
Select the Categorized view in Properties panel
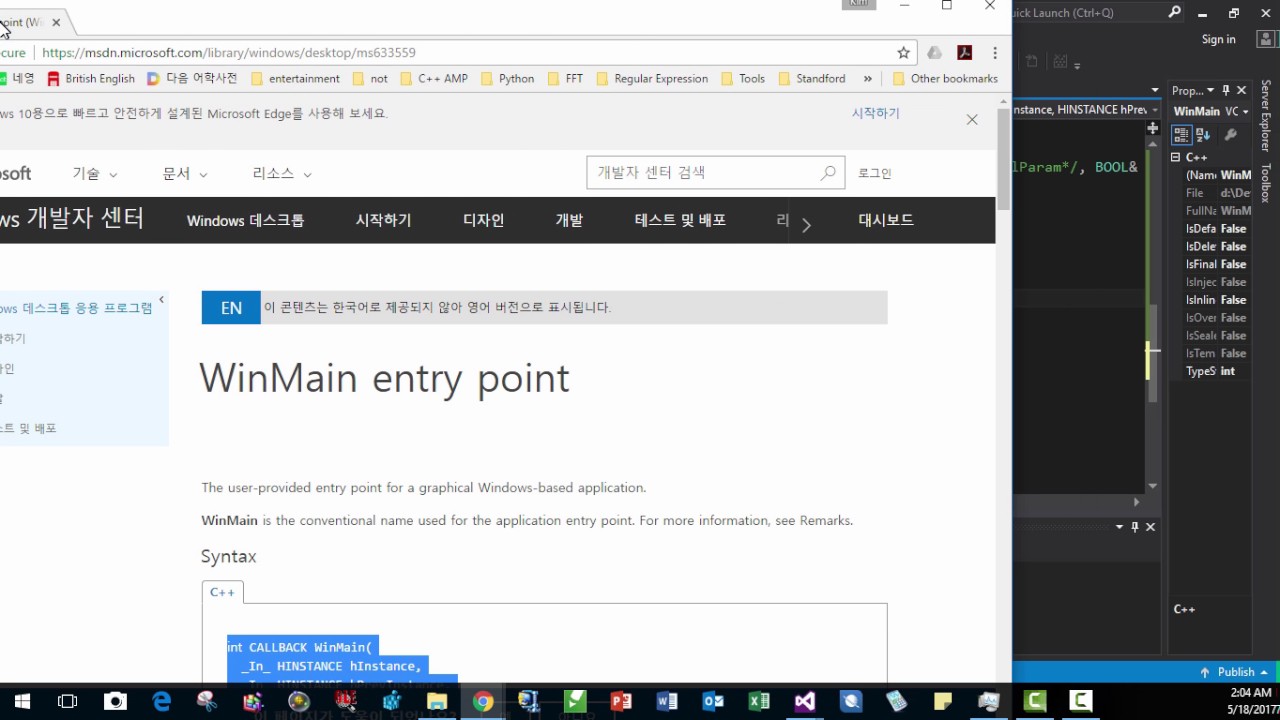(1181, 134)
